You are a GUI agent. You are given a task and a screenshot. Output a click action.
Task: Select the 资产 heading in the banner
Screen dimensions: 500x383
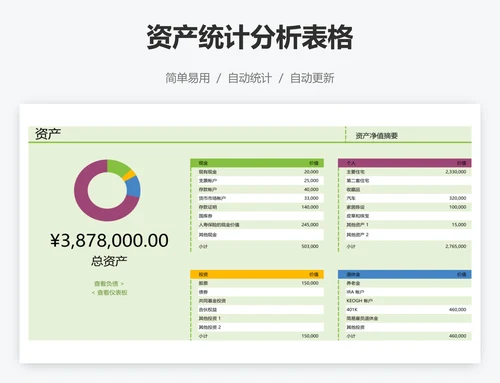48,134
